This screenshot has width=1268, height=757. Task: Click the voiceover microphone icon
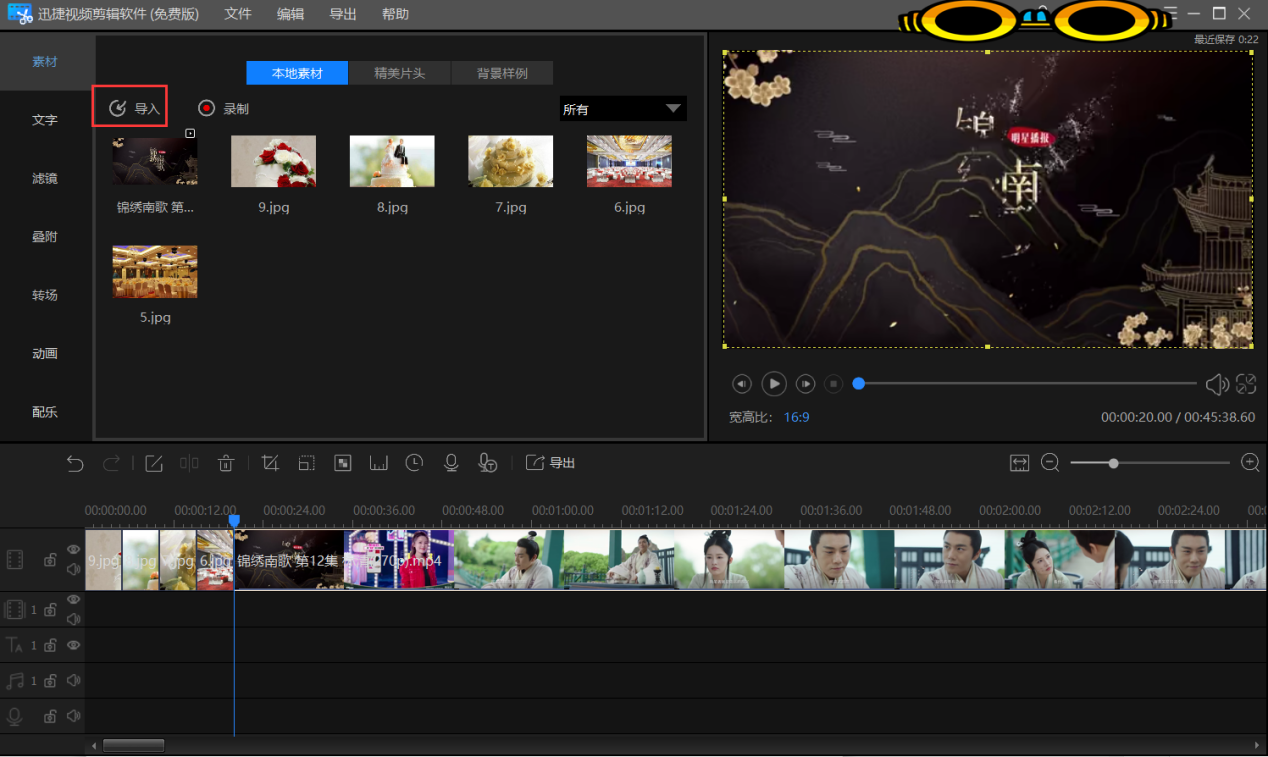[x=451, y=463]
